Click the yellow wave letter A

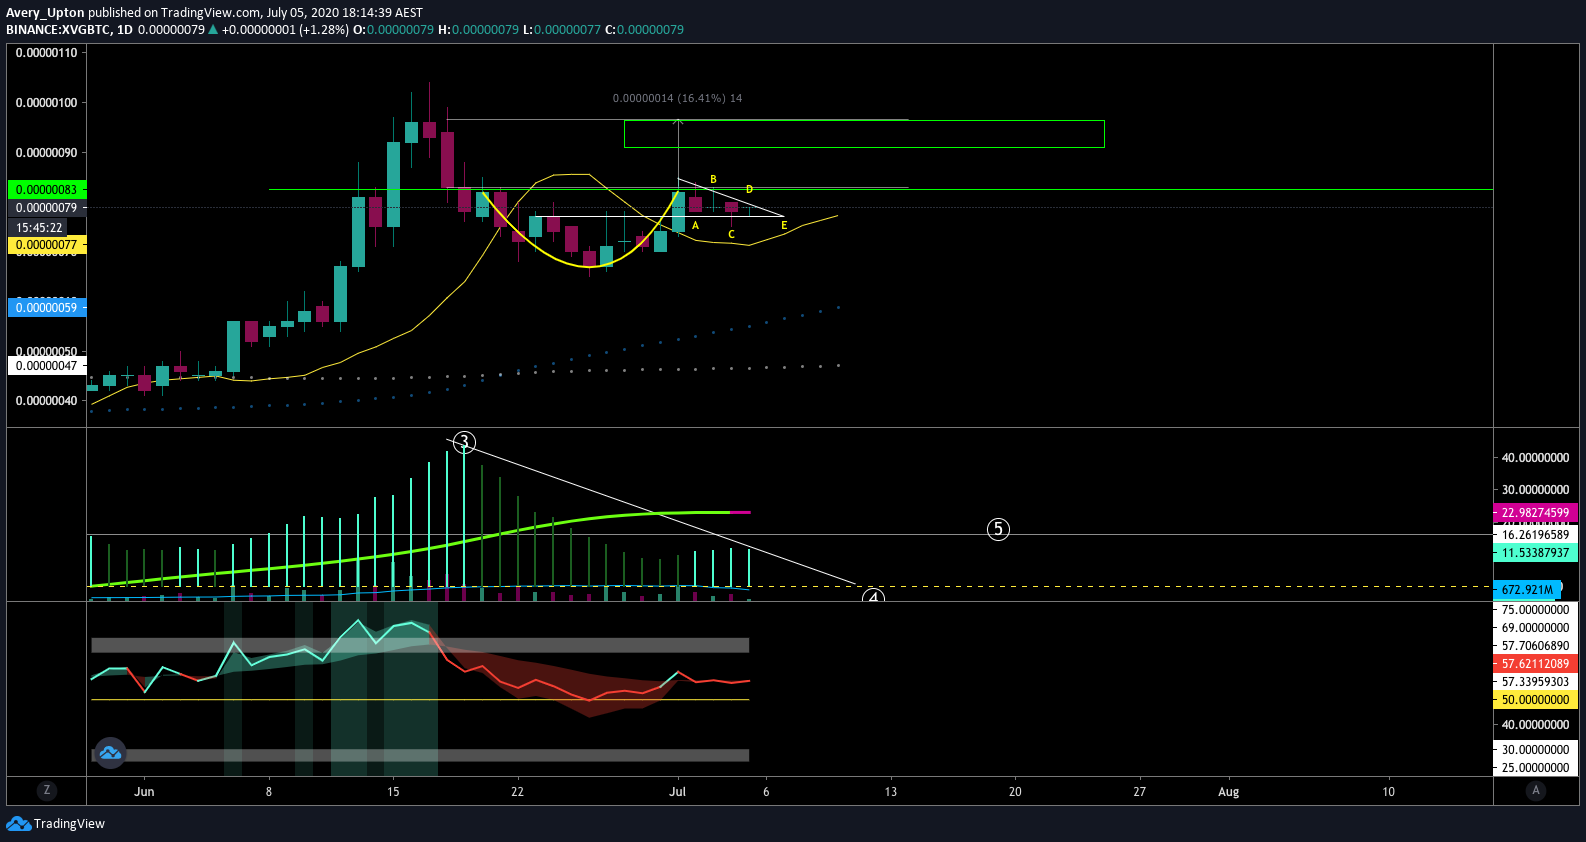tap(696, 226)
